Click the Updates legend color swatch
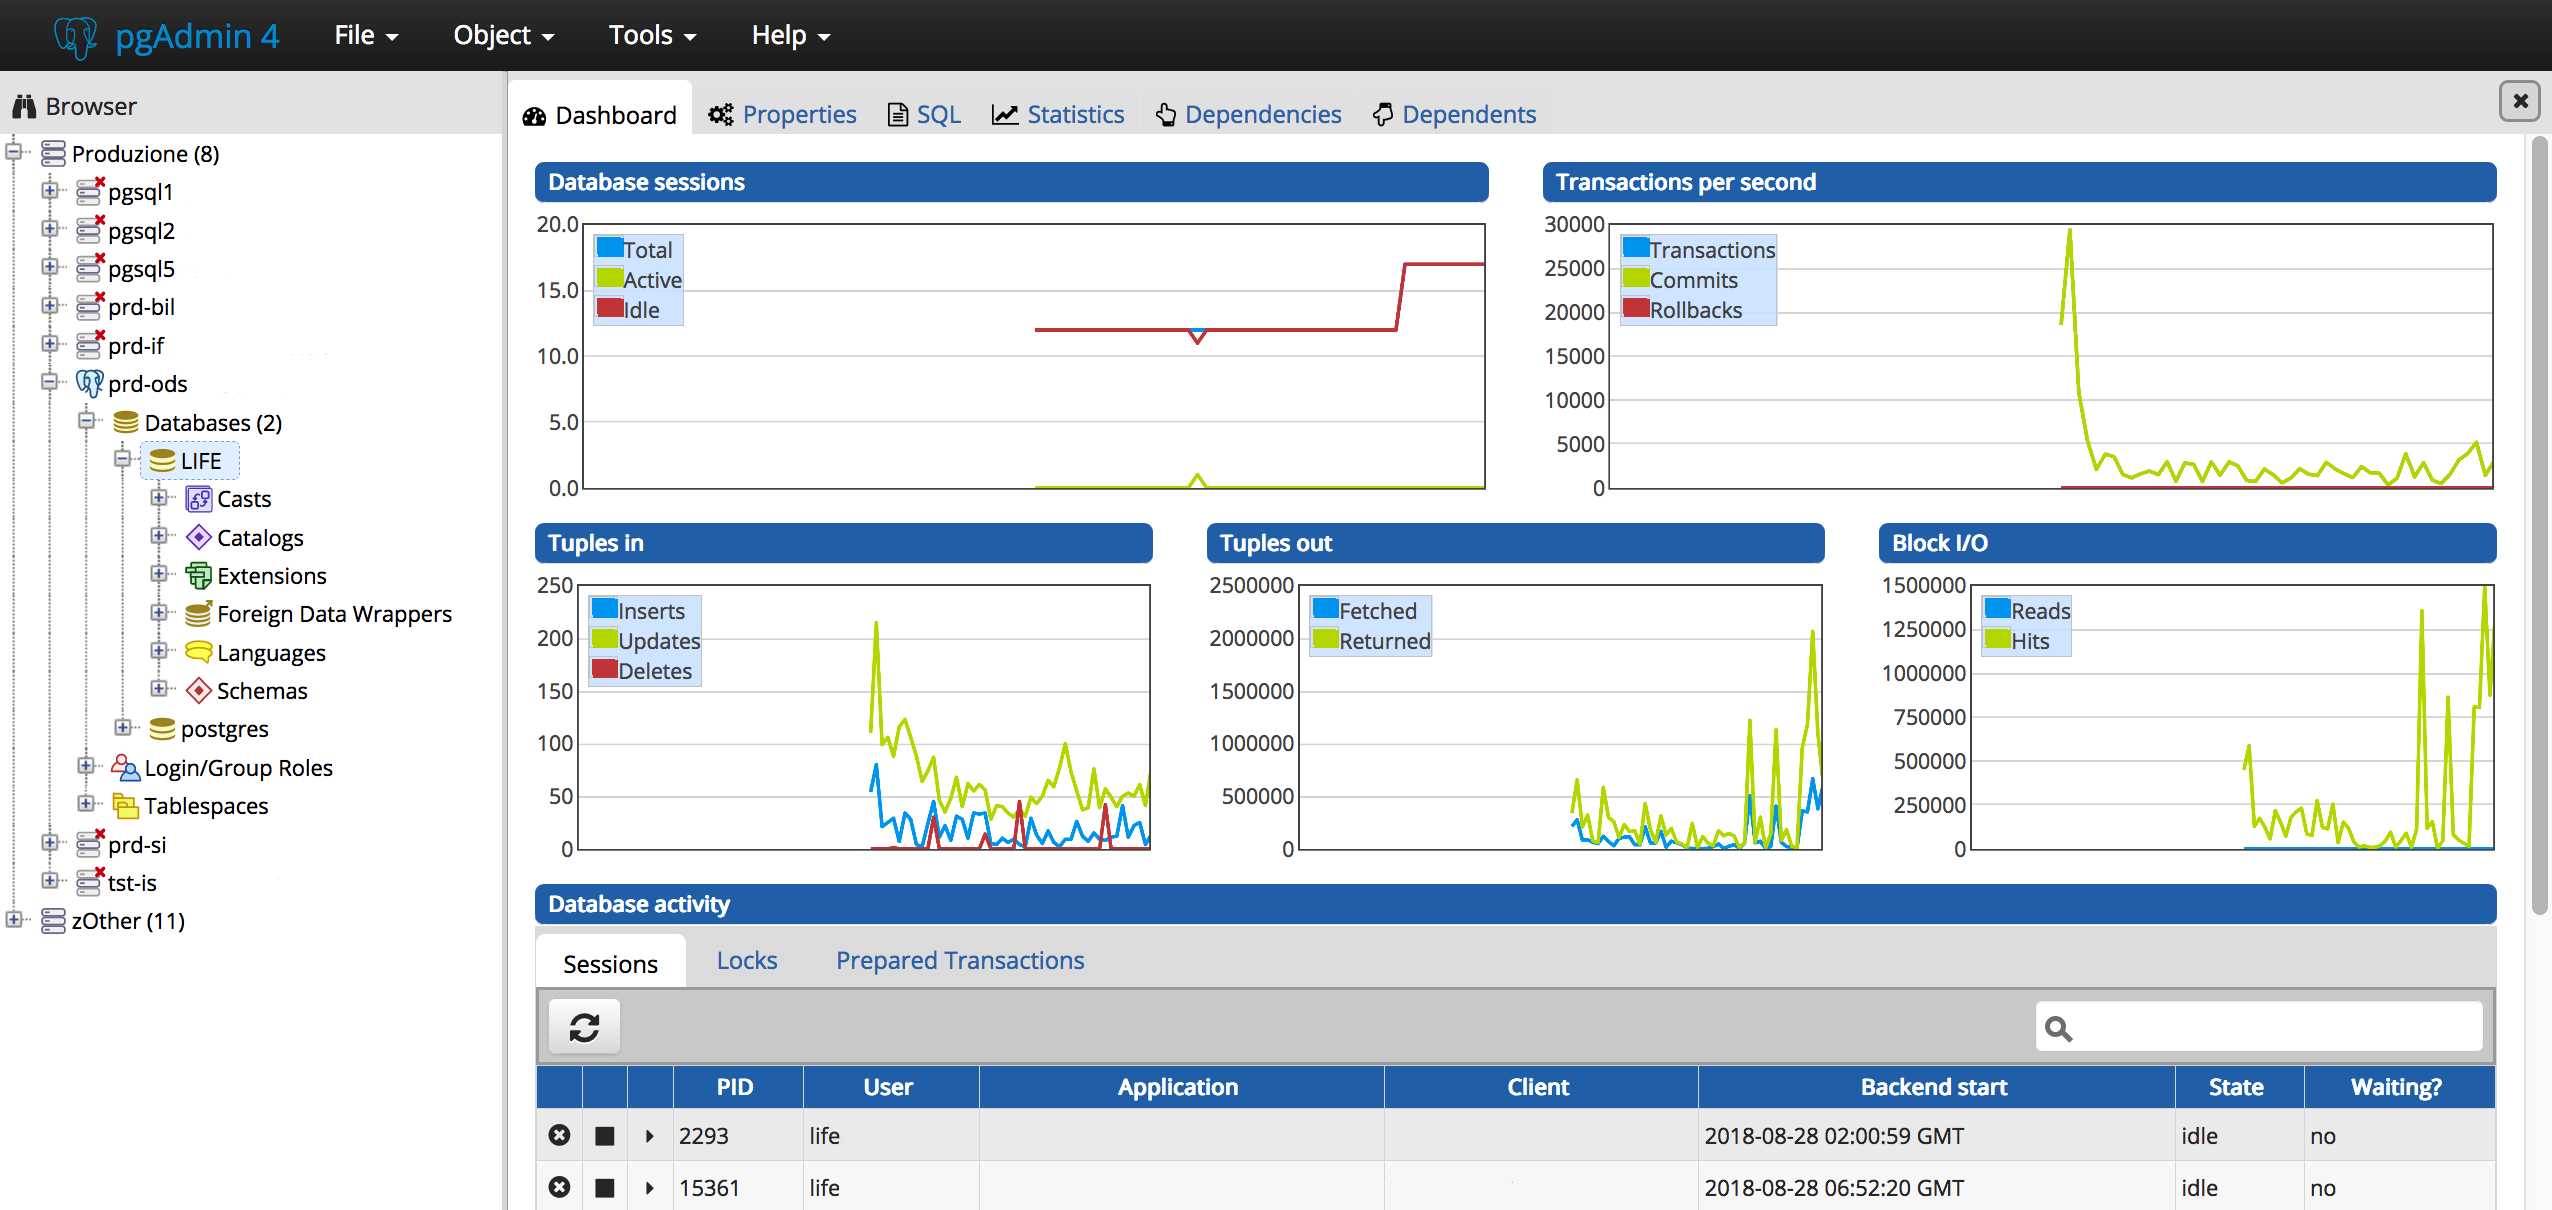This screenshot has height=1210, width=2552. click(x=604, y=638)
